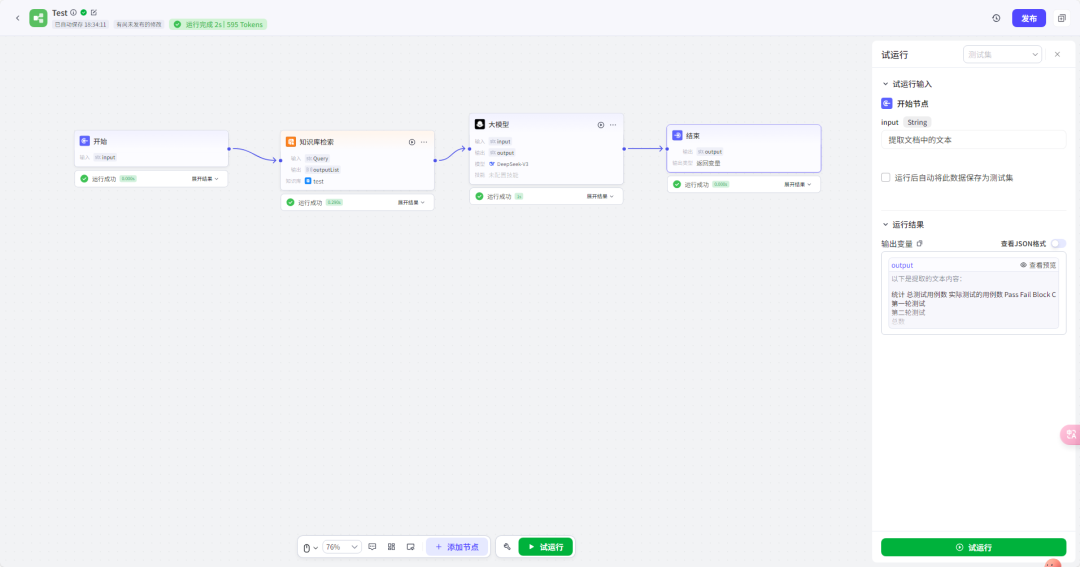Edit the workflow name with pencil icon

tap(94, 12)
